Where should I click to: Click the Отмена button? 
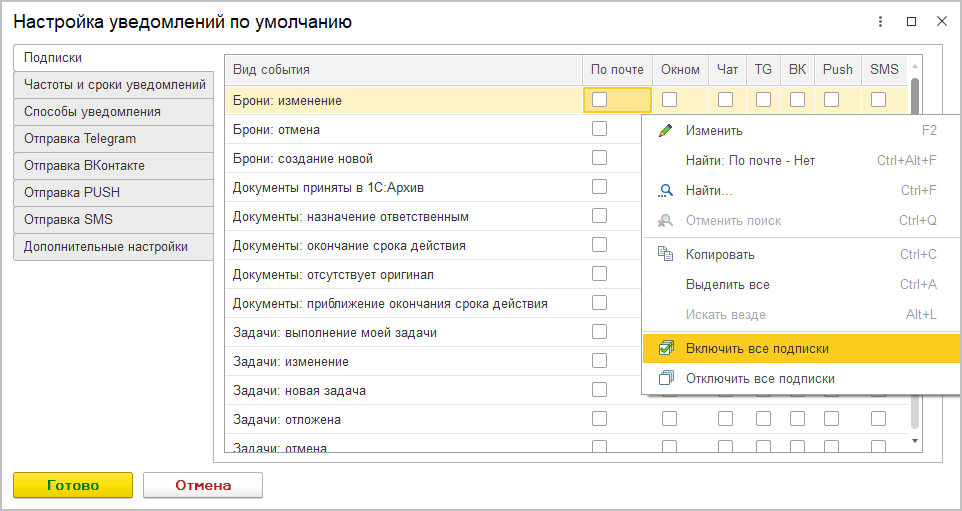pyautogui.click(x=203, y=485)
